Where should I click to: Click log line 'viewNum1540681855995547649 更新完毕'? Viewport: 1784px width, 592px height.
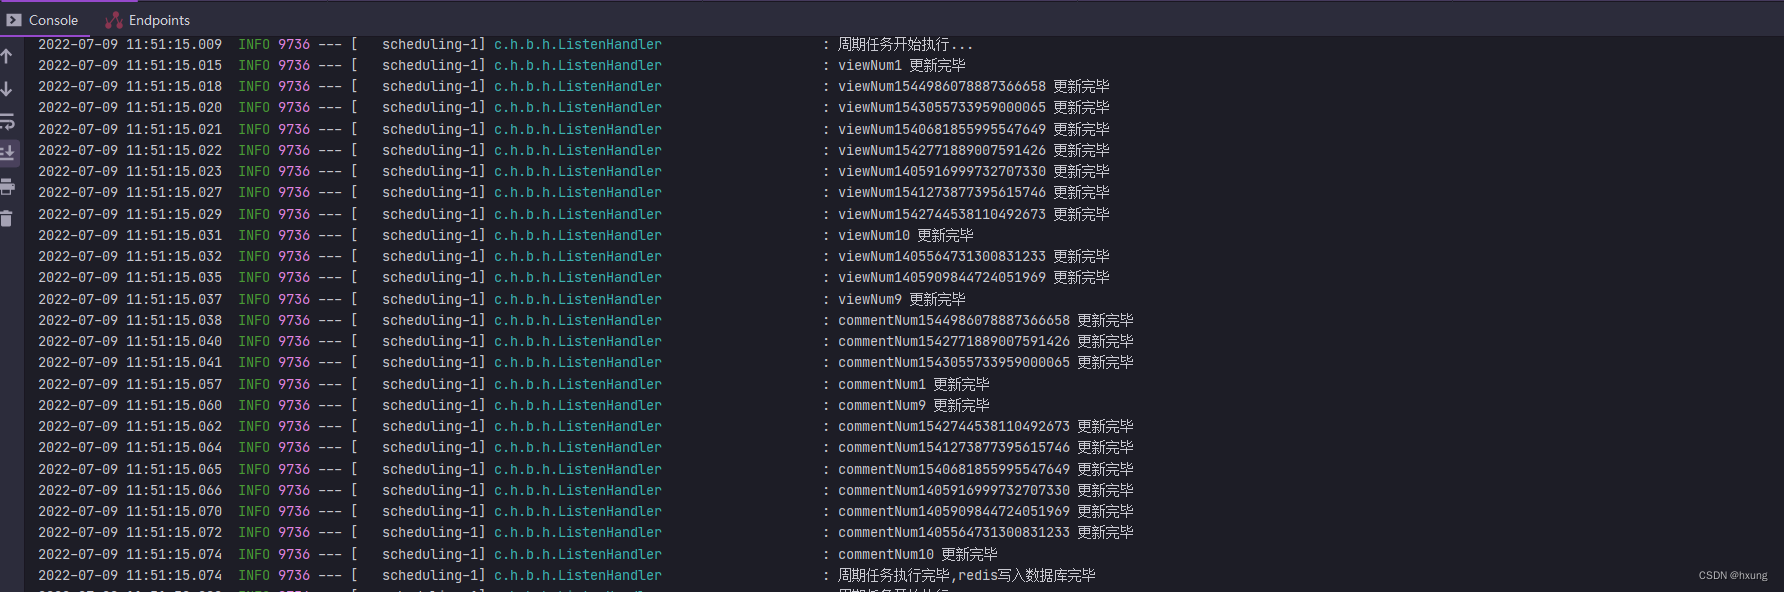click(x=974, y=129)
